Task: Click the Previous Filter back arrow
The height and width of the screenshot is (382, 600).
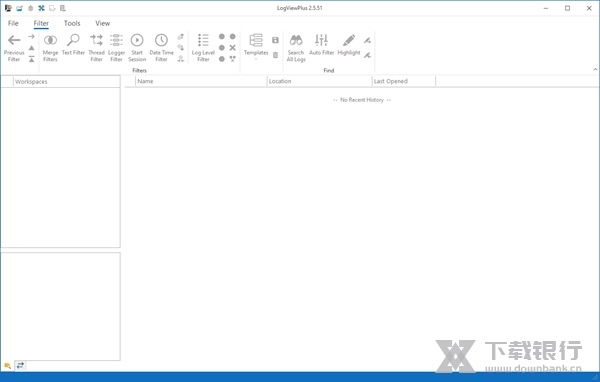Action: (14, 40)
